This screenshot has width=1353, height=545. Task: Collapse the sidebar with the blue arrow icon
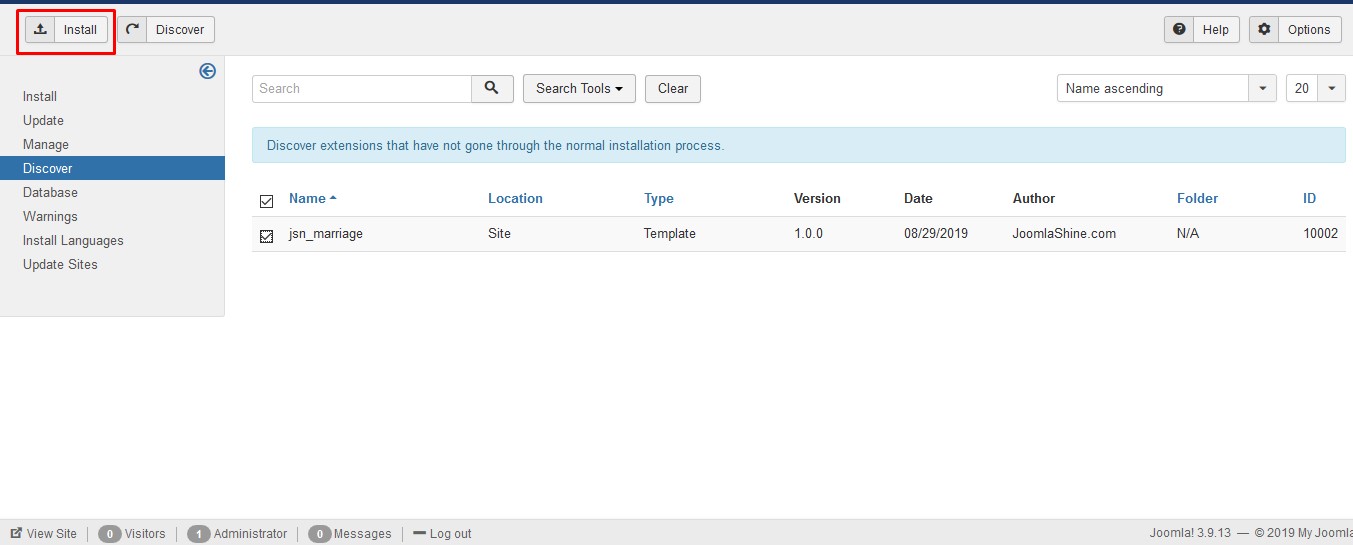pos(207,71)
